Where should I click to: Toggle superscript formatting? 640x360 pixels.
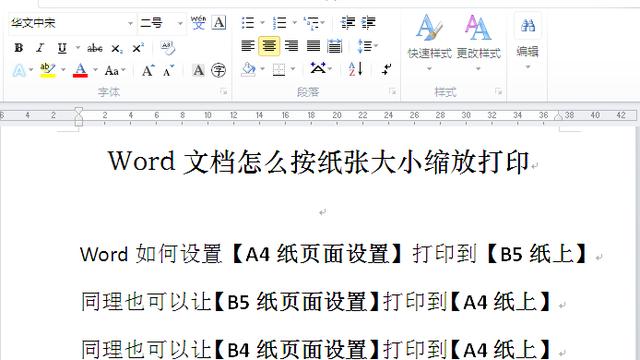point(138,48)
